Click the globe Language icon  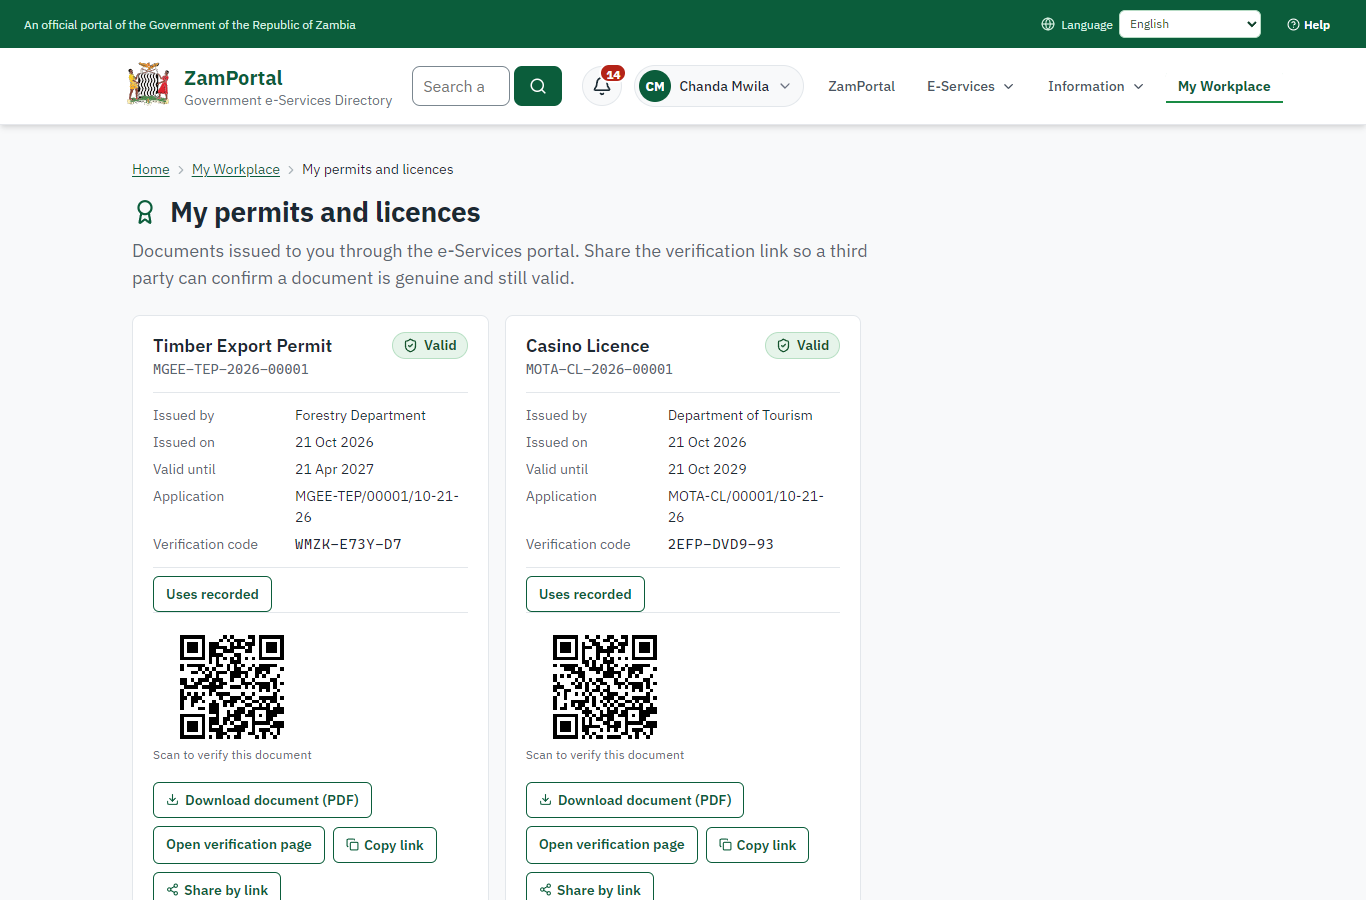pos(1048,24)
